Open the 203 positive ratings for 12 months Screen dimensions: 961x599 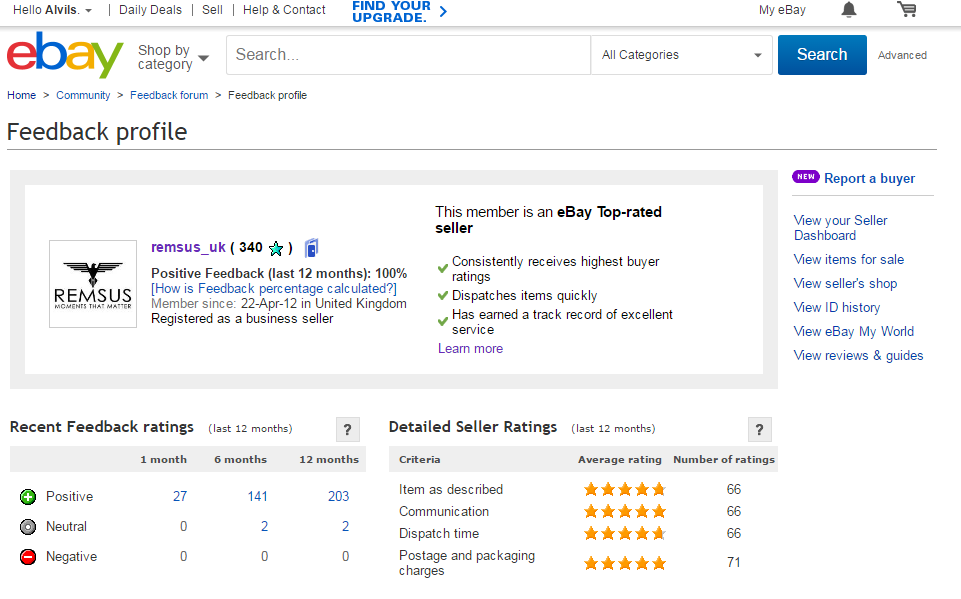click(338, 496)
